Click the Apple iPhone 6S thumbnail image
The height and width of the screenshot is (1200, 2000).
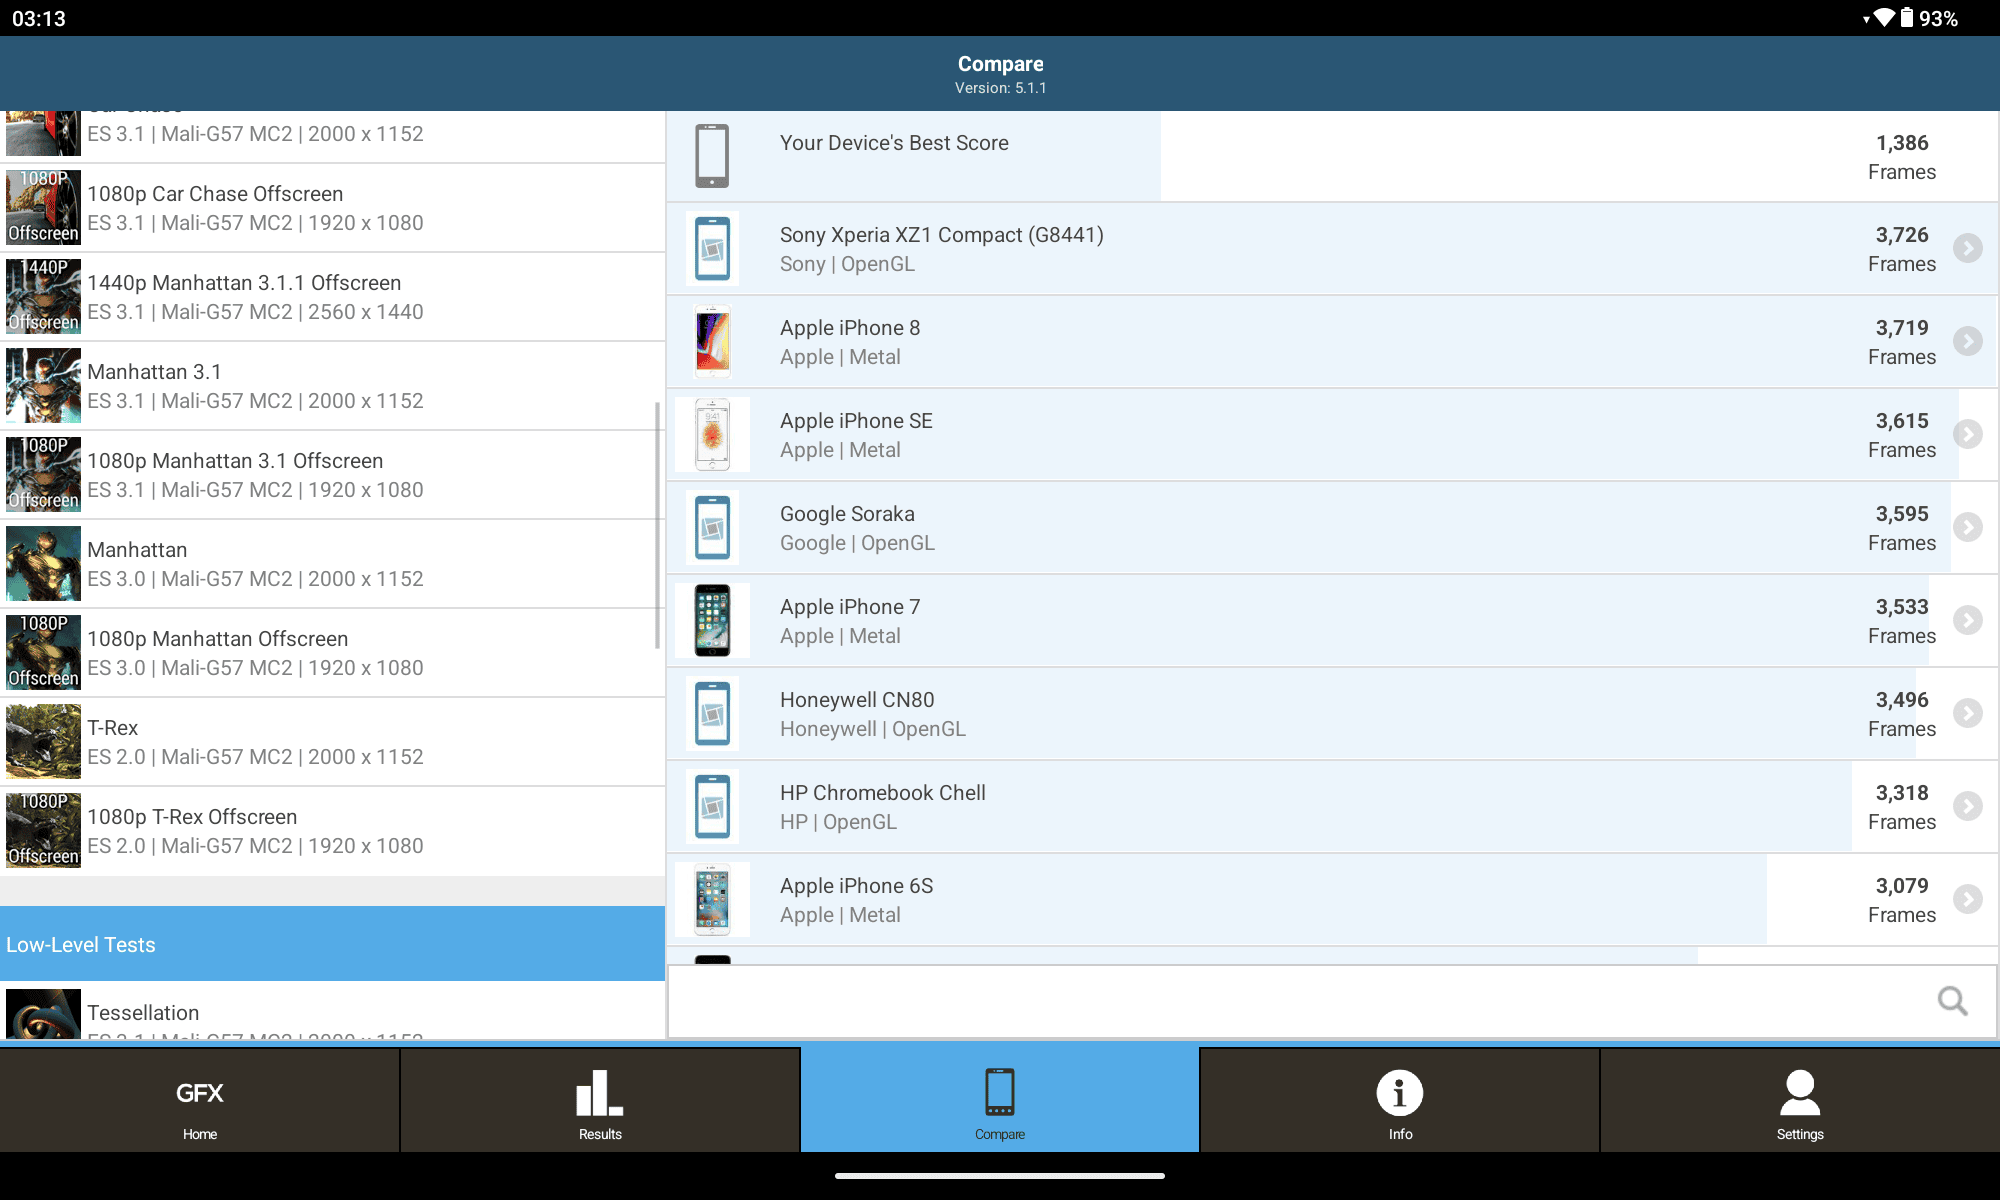pos(712,899)
